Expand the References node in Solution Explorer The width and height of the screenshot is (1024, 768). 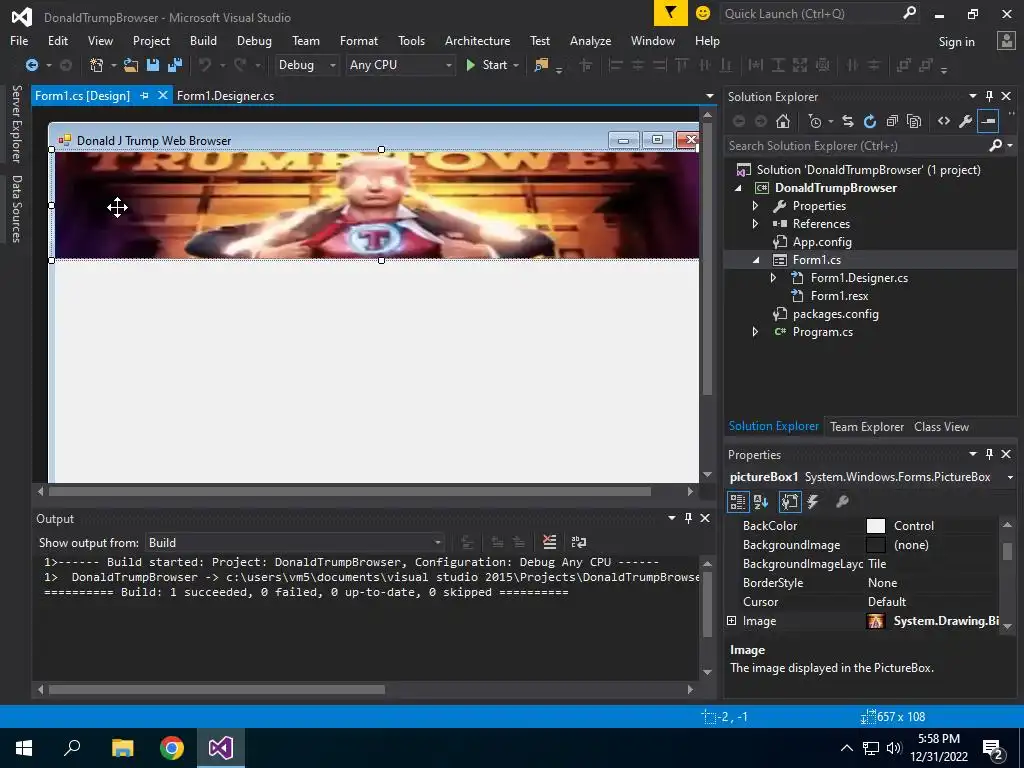point(756,224)
